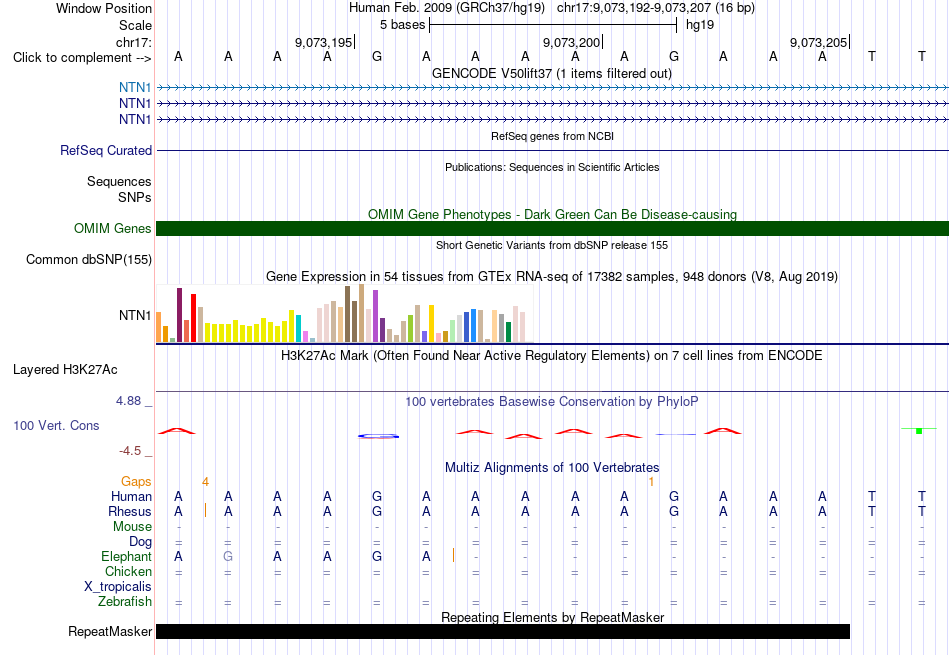Click 'Human Feb. 2009 (GRCh37/hg19)' assembly text
The width and height of the screenshot is (950, 655).
pyautogui.click(x=447, y=8)
